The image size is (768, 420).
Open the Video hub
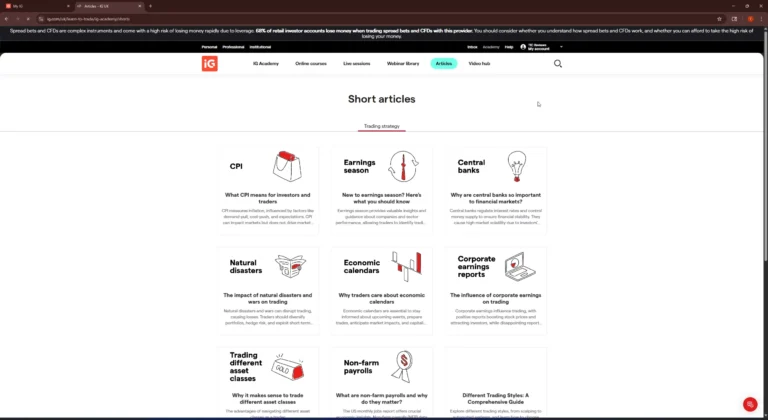click(479, 64)
